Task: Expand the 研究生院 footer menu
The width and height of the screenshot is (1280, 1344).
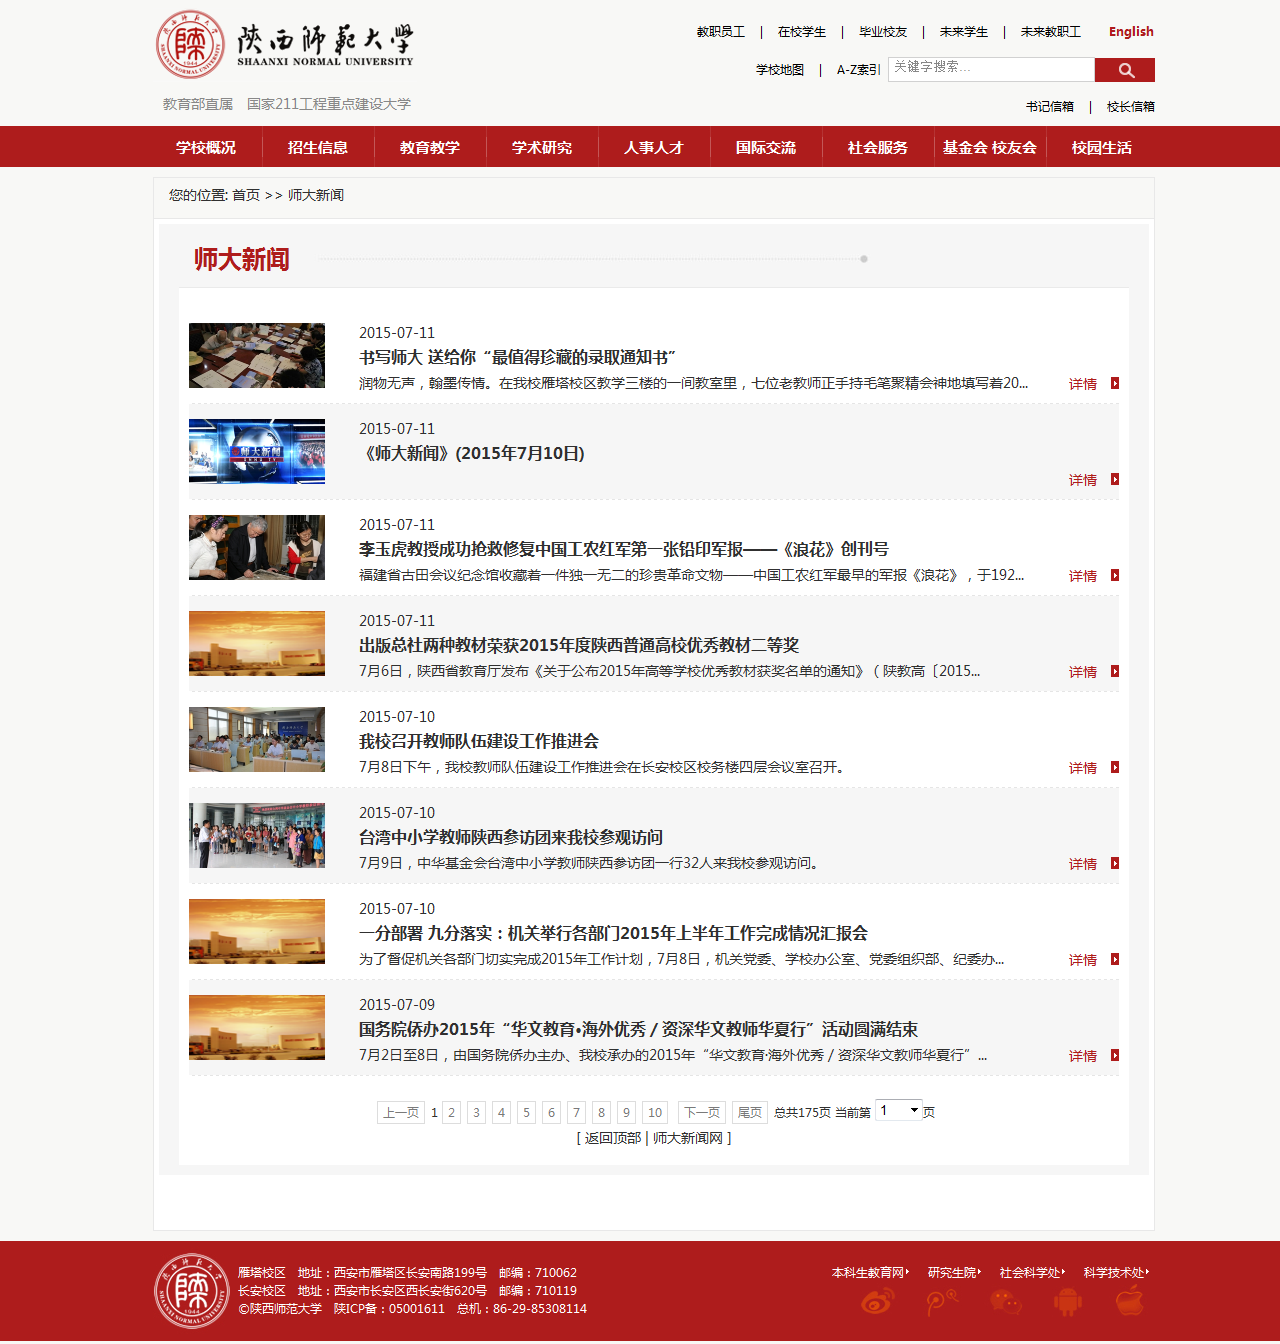Action: 954,1273
